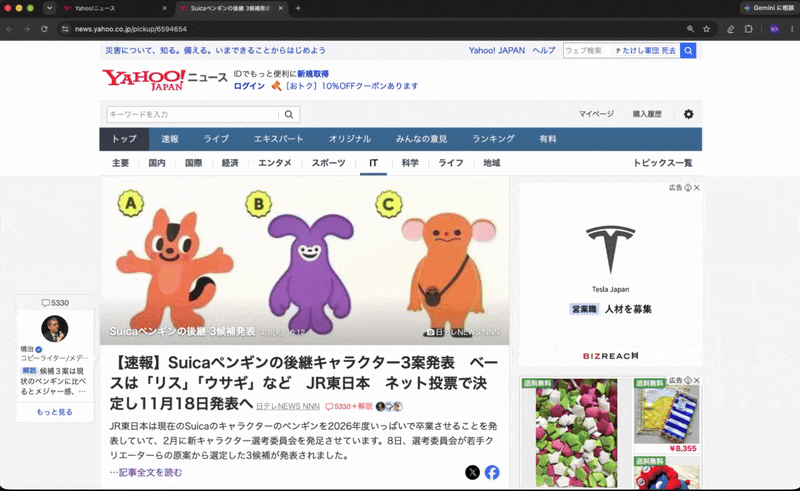Screen dimensions: 800x491
Task: Select the 国内 category
Action: tap(157, 163)
